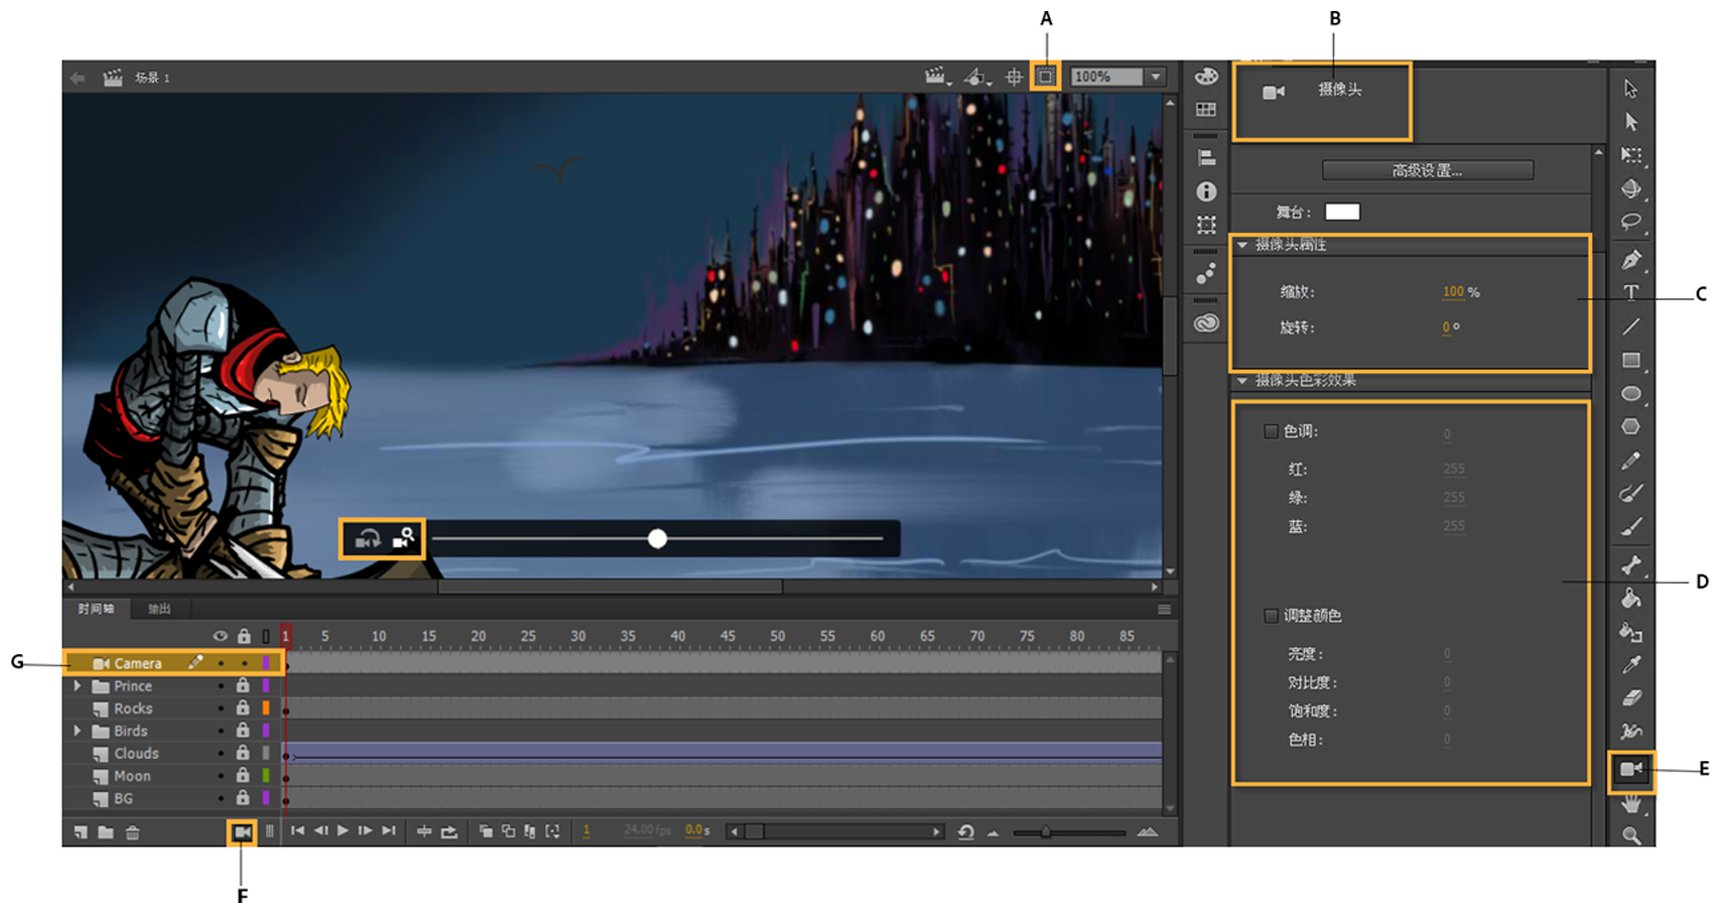Delete layer with the trash button
This screenshot has height=910, width=1720.
[x=132, y=832]
